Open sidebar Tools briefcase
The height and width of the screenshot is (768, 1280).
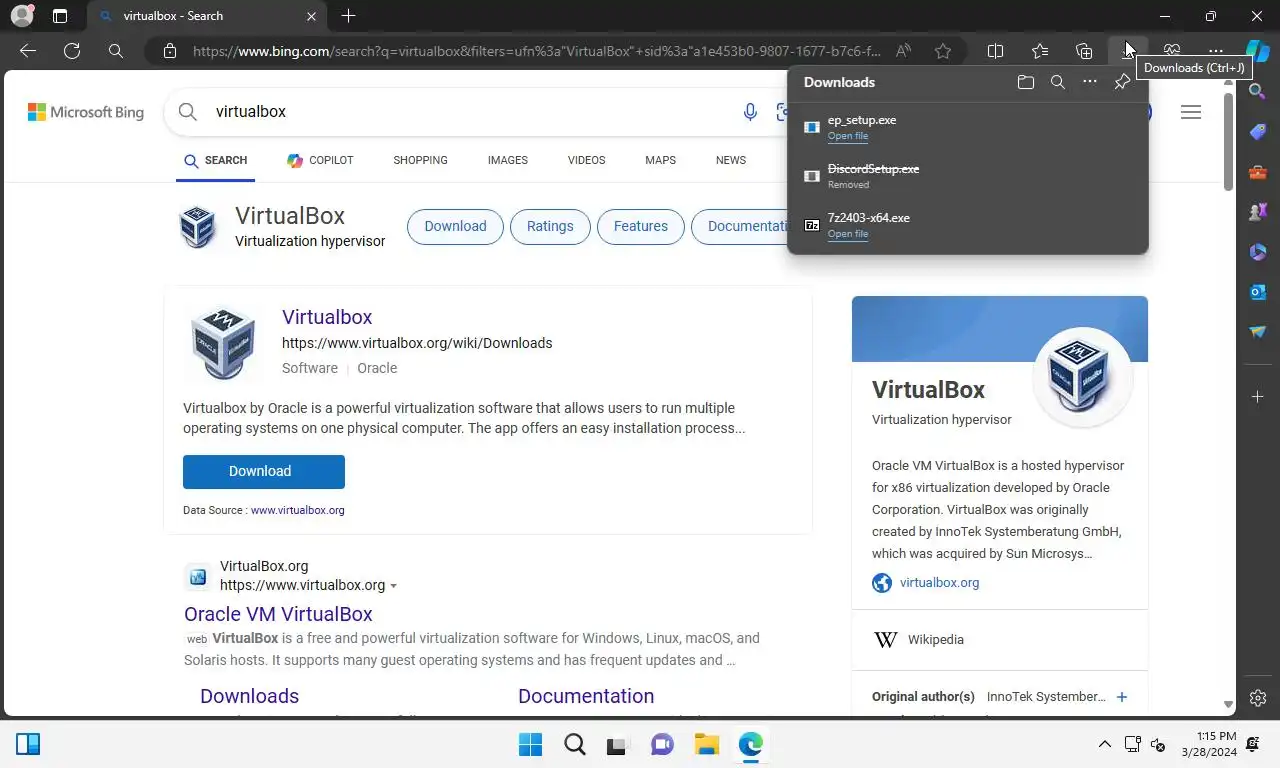pyautogui.click(x=1258, y=172)
